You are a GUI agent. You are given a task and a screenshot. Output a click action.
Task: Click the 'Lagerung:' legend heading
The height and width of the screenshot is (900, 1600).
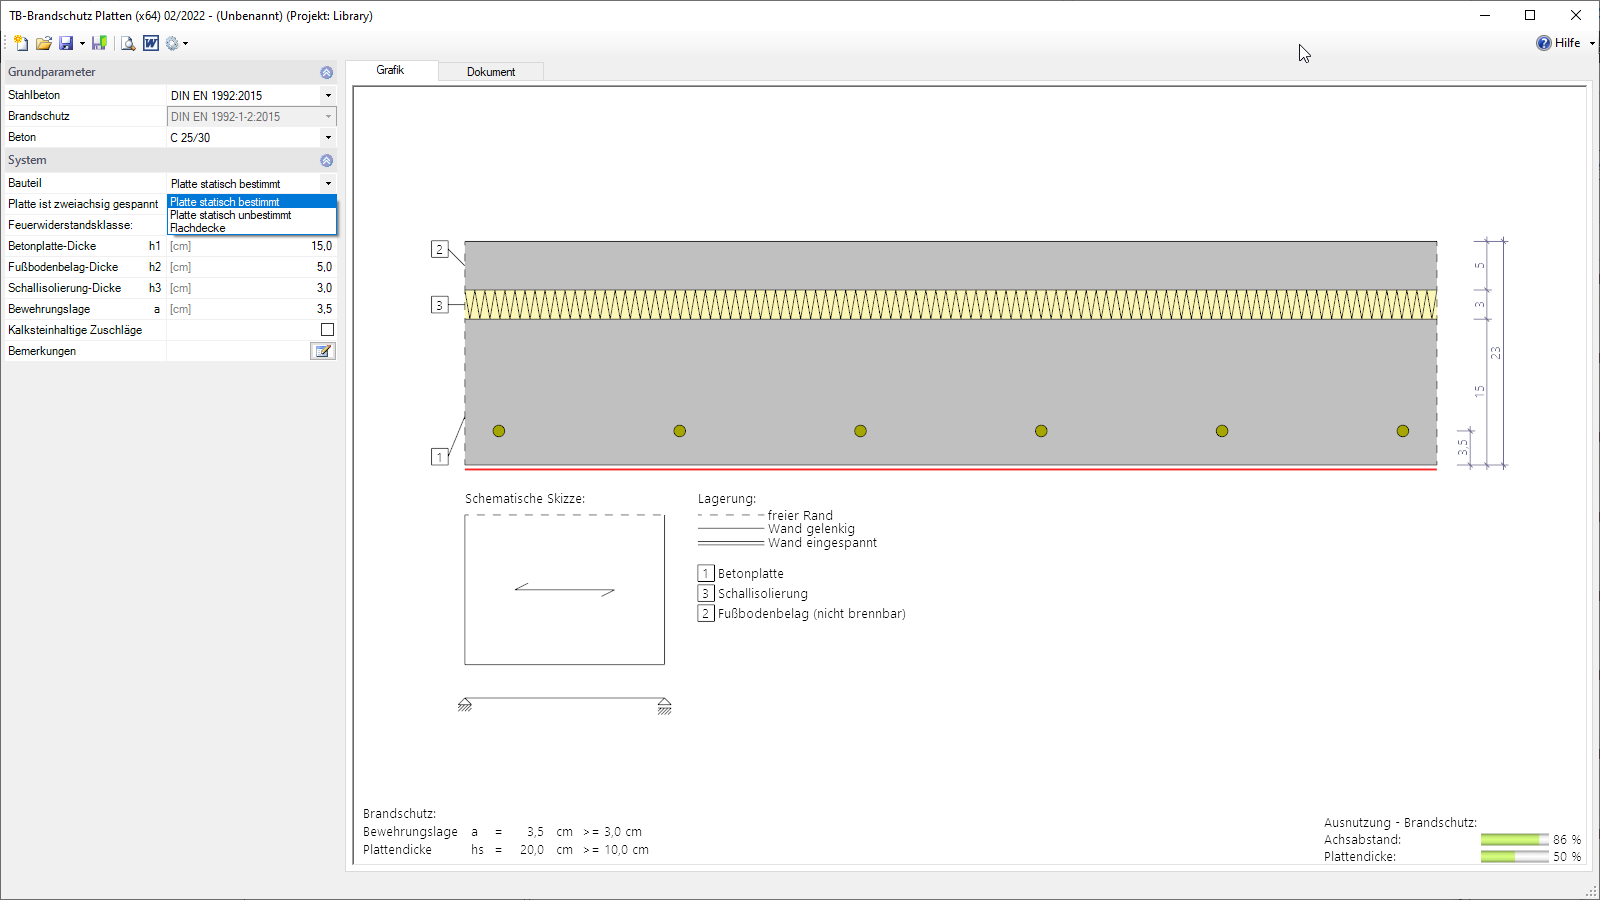click(x=727, y=499)
